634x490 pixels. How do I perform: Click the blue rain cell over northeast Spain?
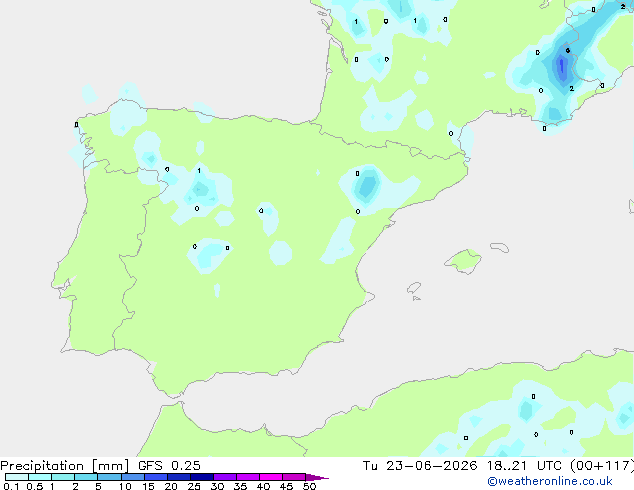click(x=367, y=186)
